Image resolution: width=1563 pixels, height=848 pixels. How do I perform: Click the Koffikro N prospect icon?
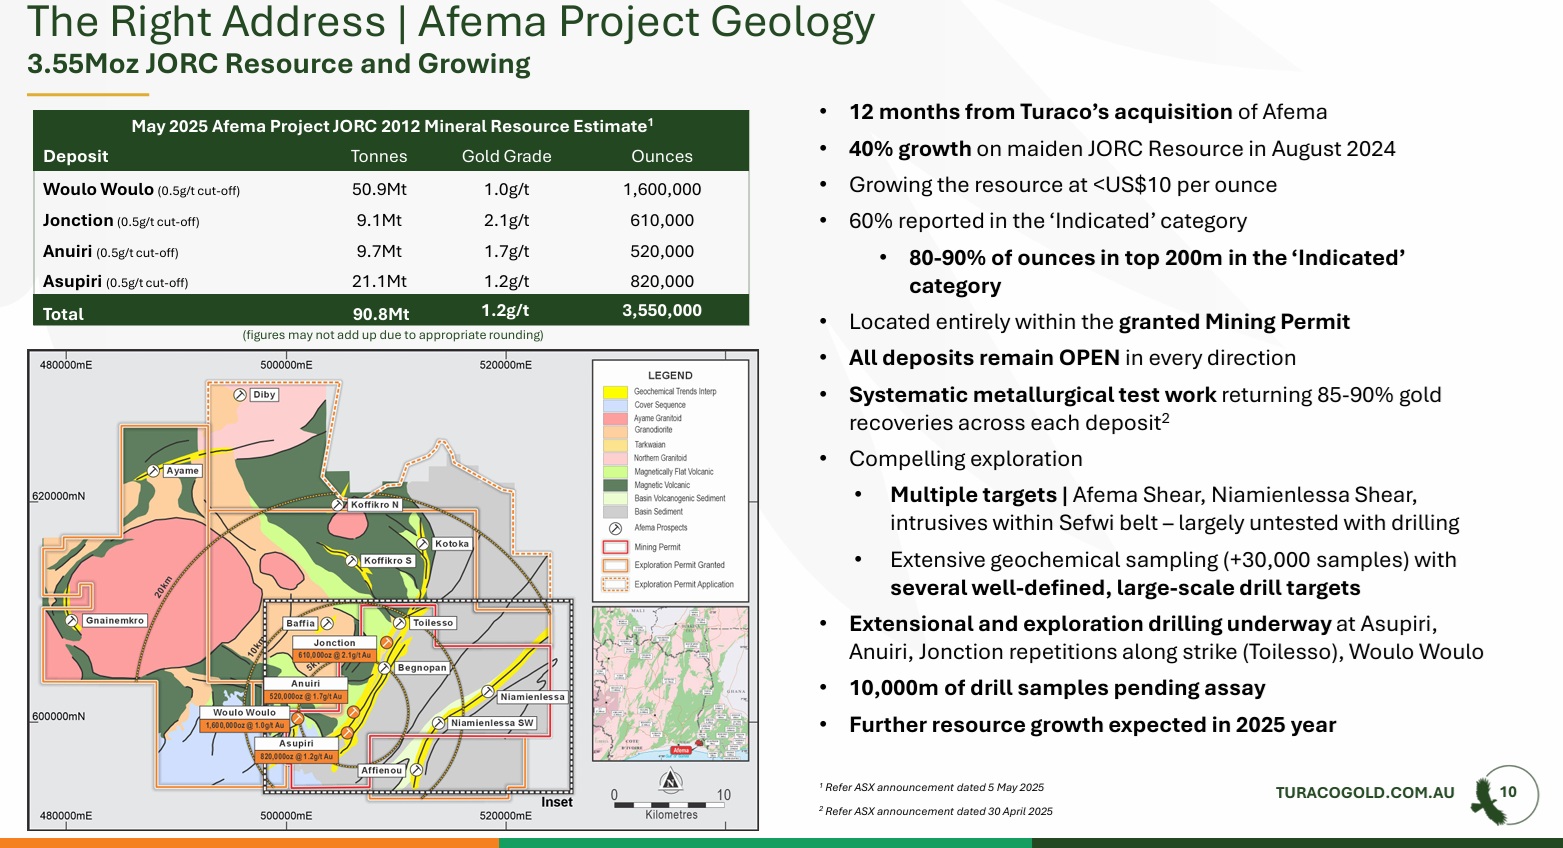(340, 505)
